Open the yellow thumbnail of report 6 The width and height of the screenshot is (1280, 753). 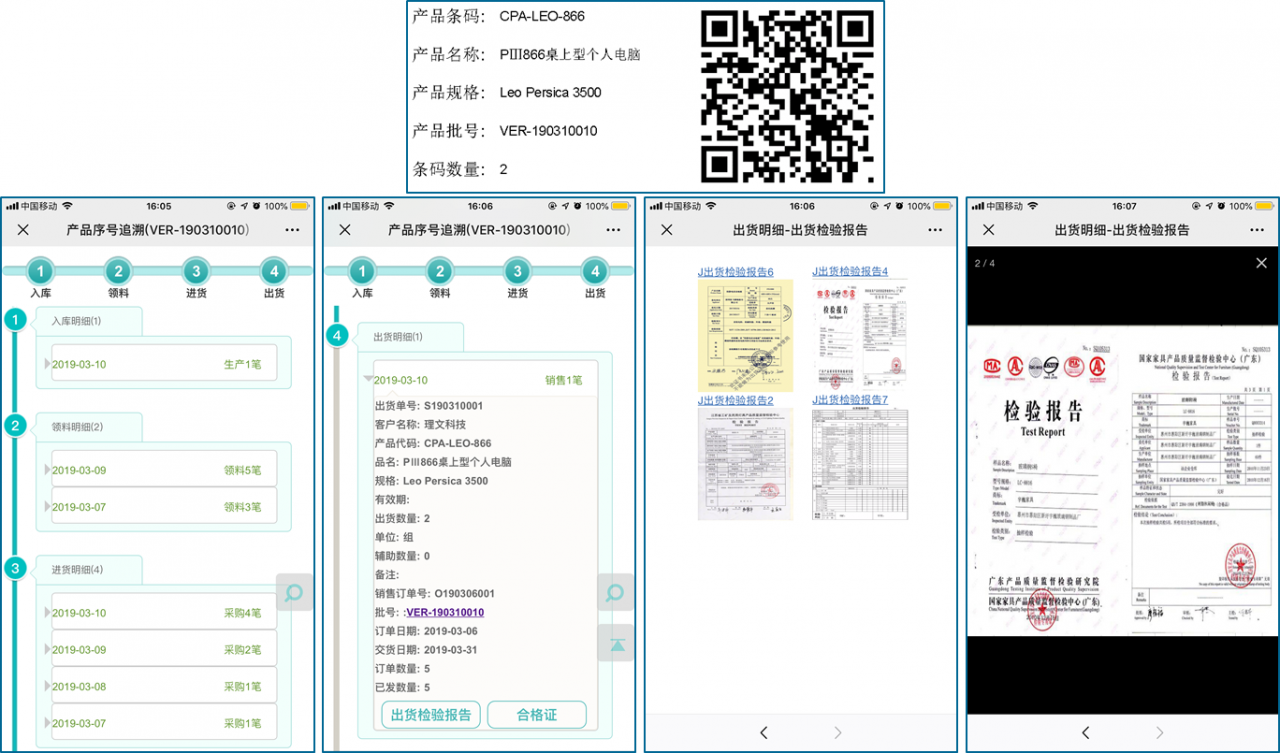[745, 335]
